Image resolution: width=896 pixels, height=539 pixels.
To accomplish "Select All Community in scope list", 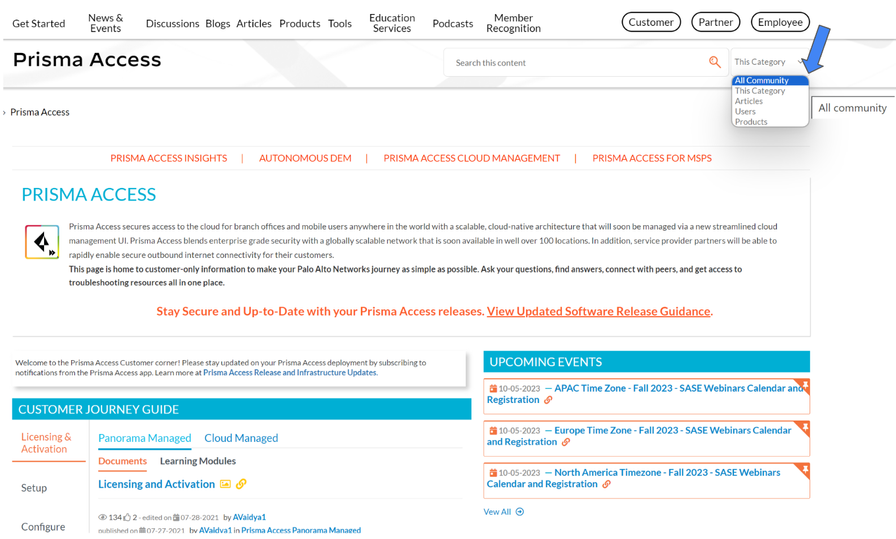I will click(x=770, y=81).
